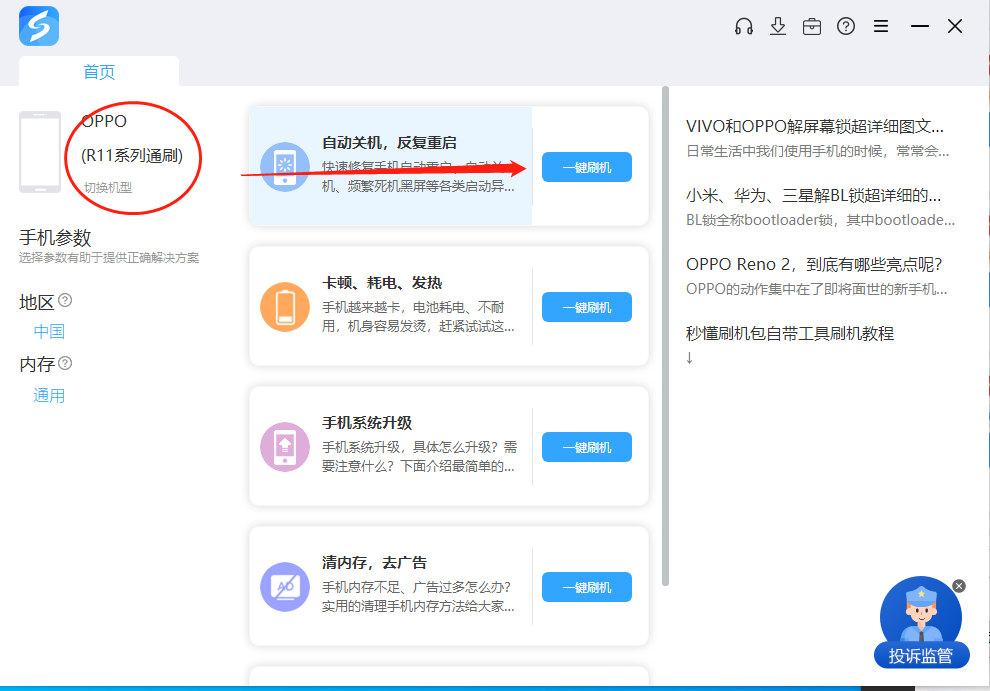This screenshot has width=990, height=691.
Task: Open the downloads icon in title bar
Action: click(x=778, y=26)
